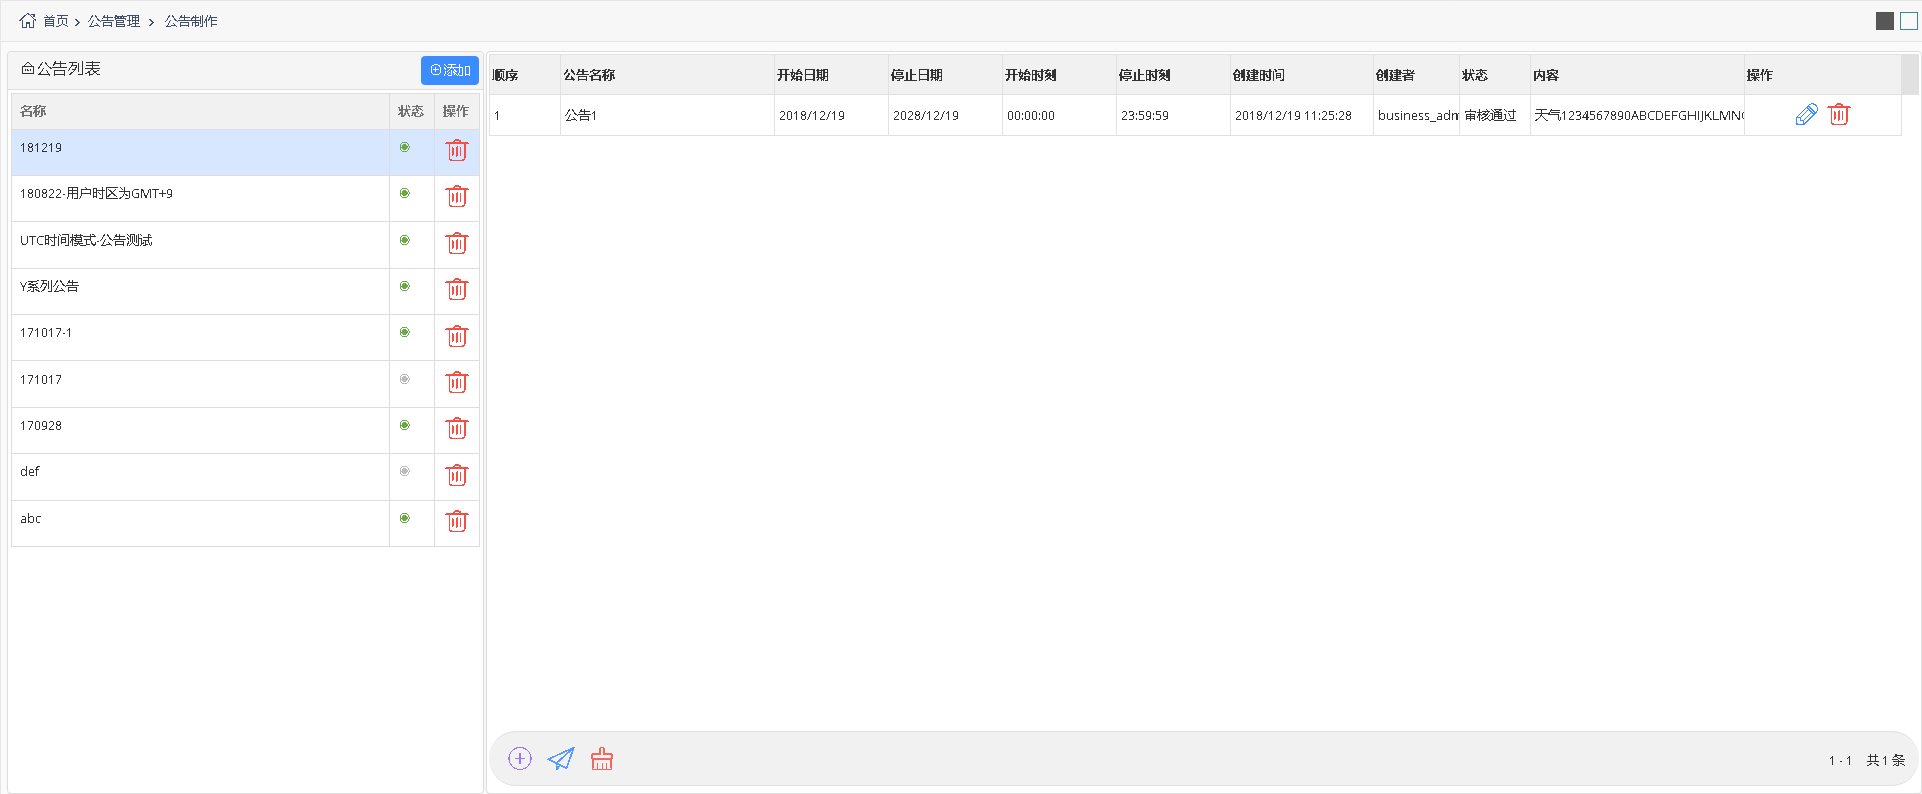Screen dimensions: 1922x794
Task: Toggle status indicator for 171017
Action: 405,379
